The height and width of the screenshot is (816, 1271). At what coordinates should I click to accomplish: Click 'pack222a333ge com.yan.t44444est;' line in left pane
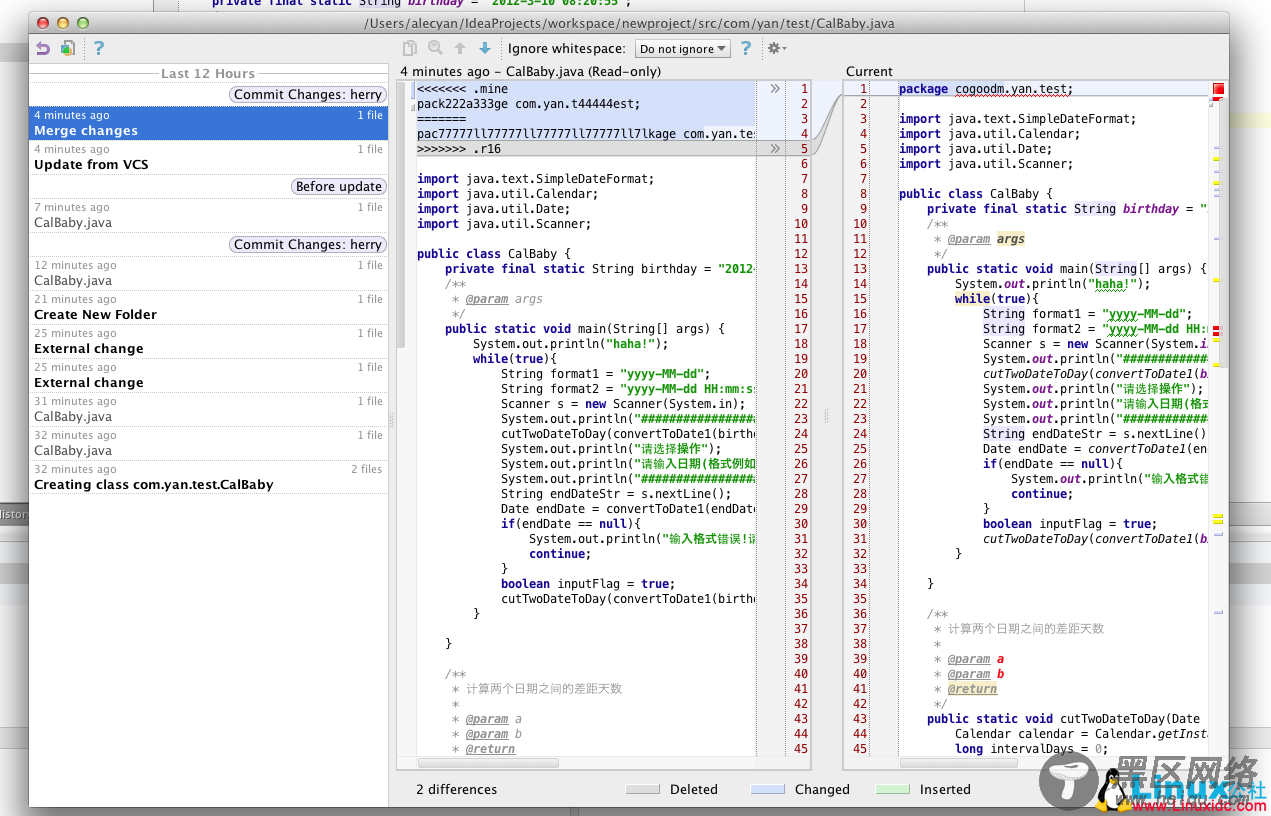tap(529, 104)
